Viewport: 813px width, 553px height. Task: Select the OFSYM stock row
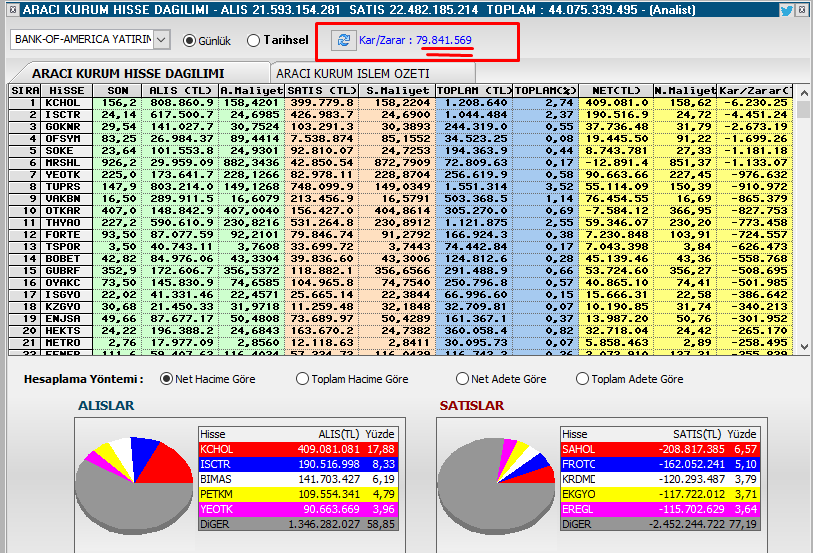401,139
